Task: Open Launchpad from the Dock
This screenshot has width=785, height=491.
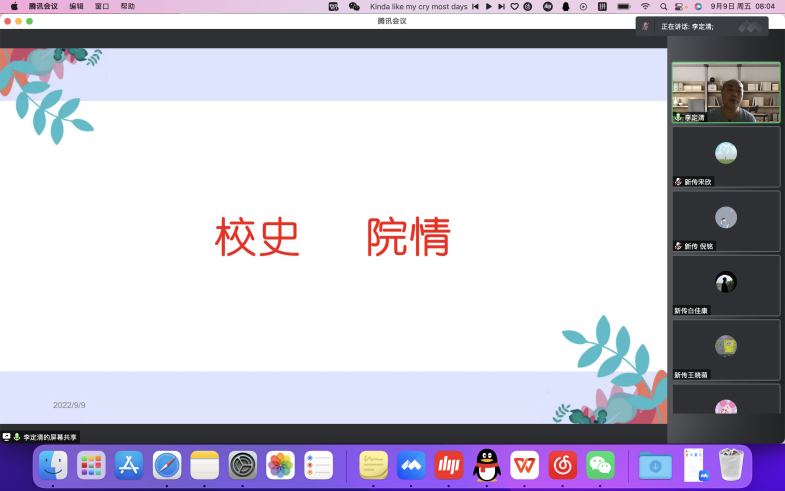Action: coord(91,465)
